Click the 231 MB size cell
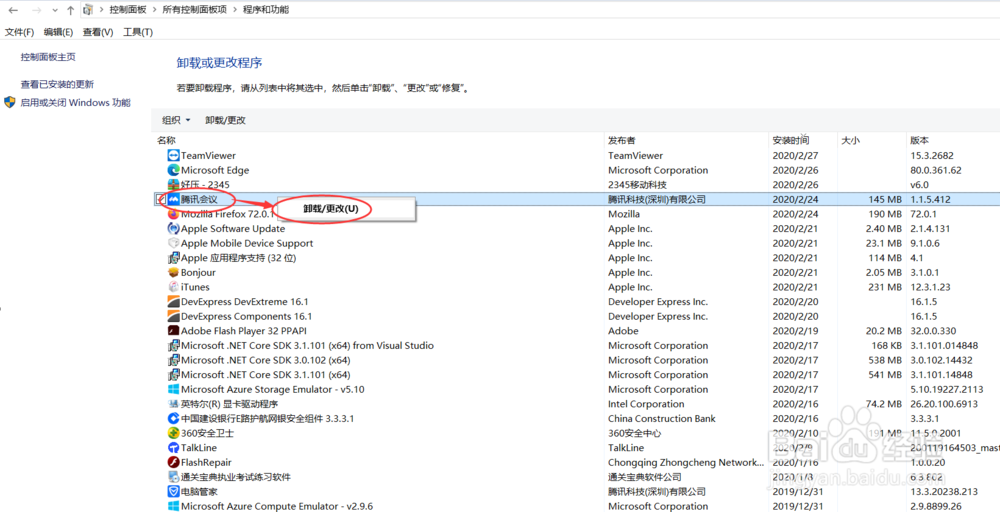This screenshot has height=512, width=1000. click(x=885, y=287)
